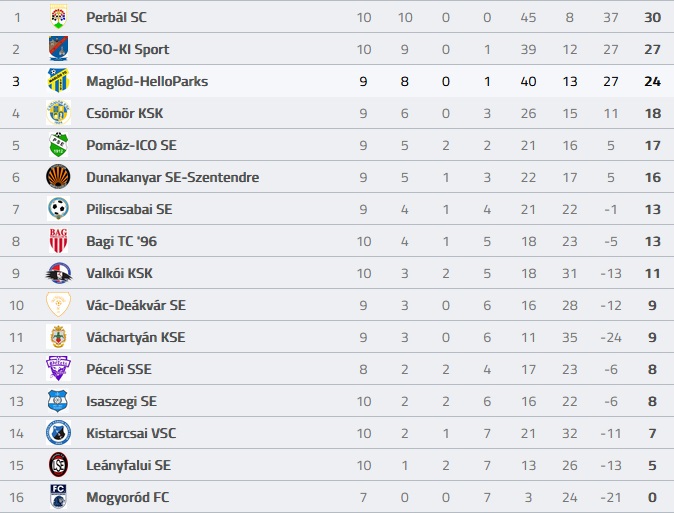Click the CSO-KI Sport team logo
The height and width of the screenshot is (513, 674).
click(58, 49)
